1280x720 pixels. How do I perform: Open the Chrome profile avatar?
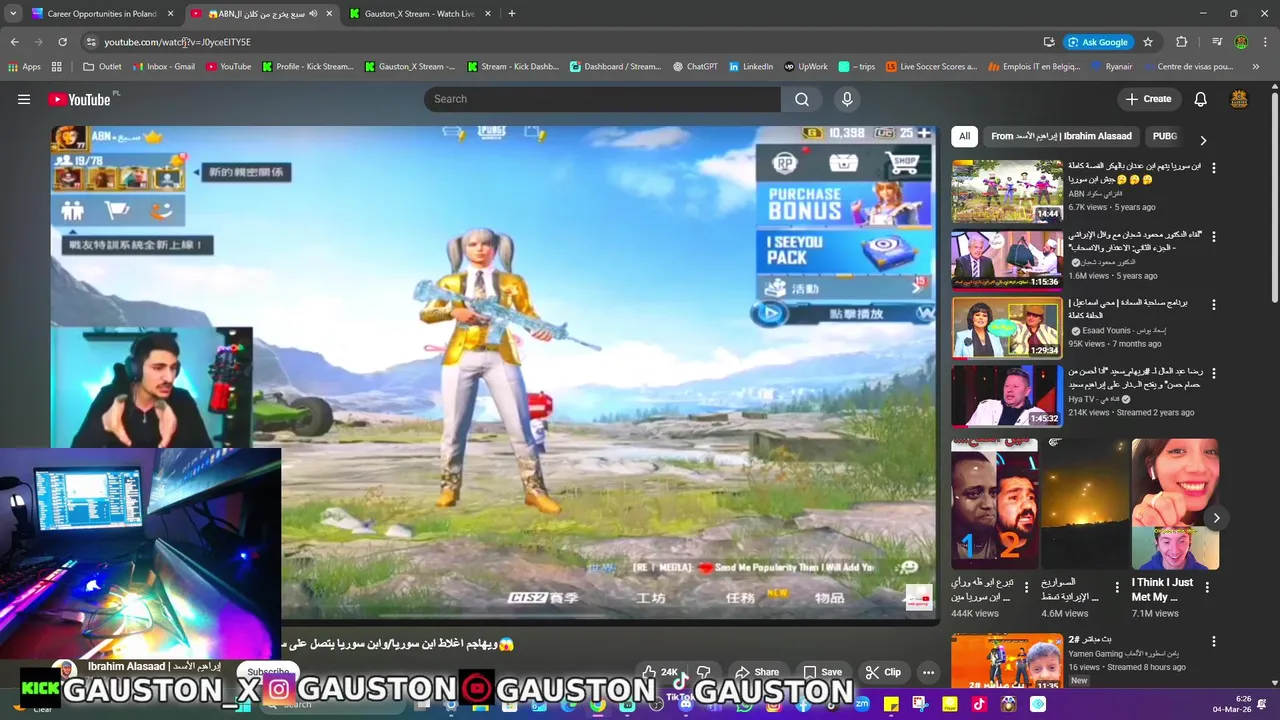pyautogui.click(x=1241, y=42)
